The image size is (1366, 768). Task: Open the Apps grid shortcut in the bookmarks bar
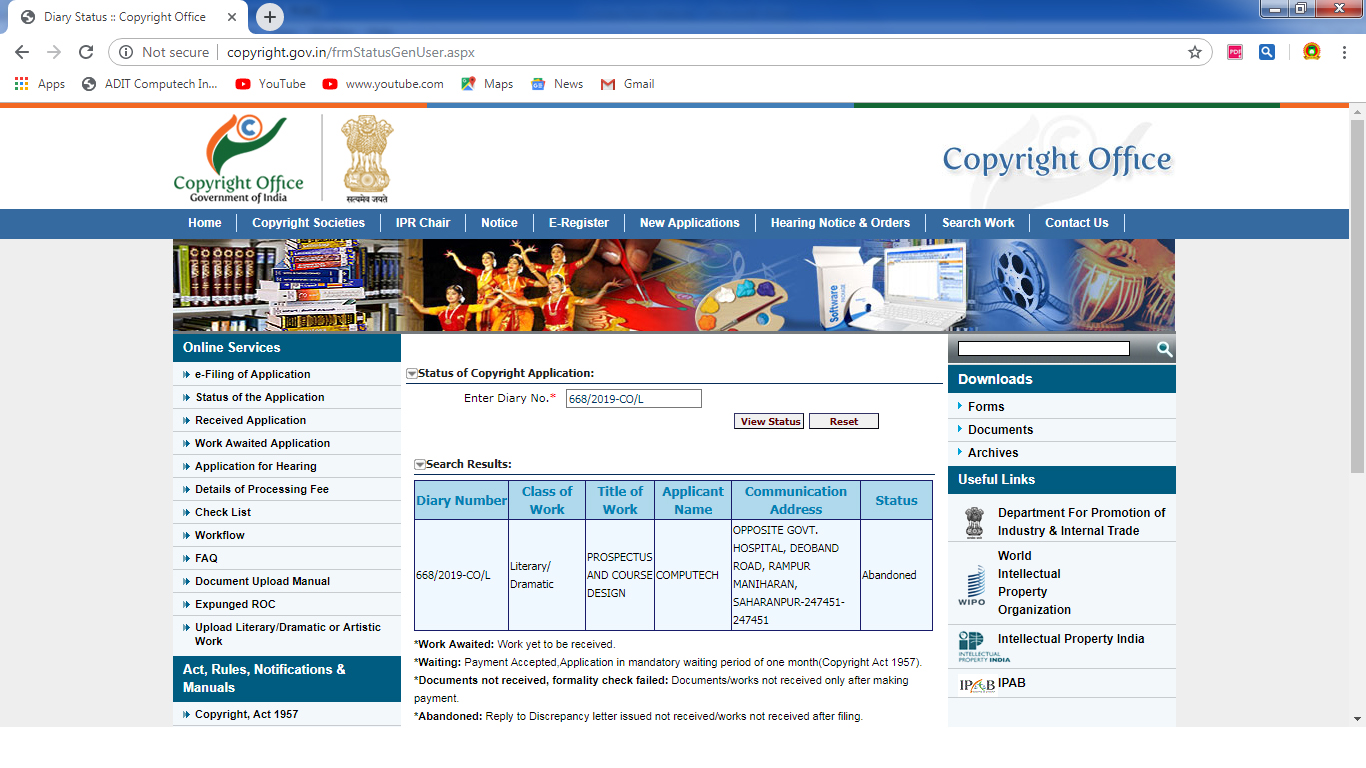(x=40, y=84)
